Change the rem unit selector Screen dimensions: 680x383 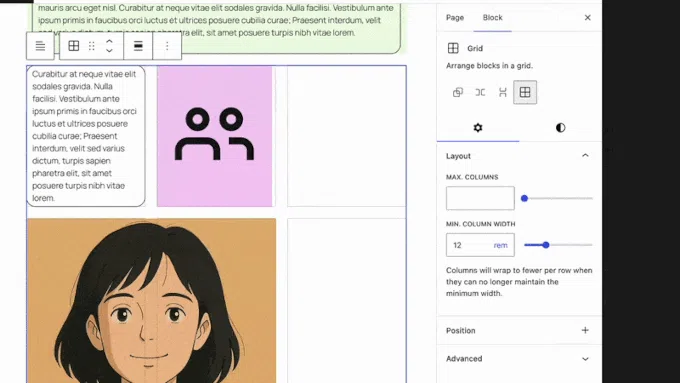coord(500,246)
